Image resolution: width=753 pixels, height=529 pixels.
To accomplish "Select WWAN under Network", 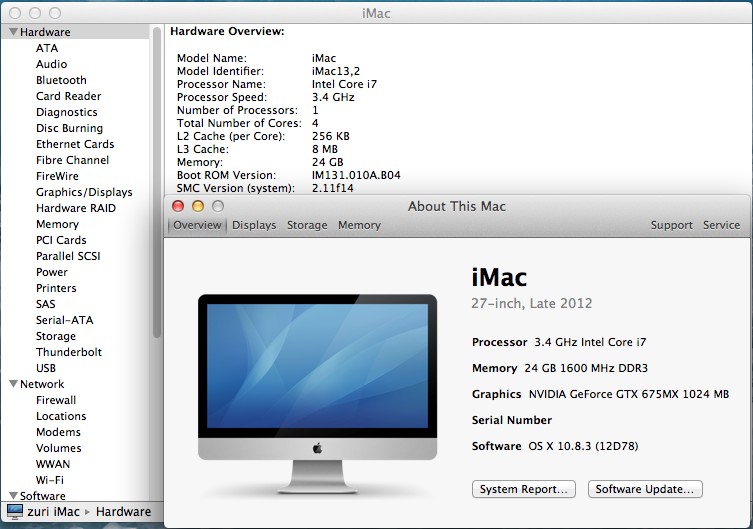I will click(53, 464).
